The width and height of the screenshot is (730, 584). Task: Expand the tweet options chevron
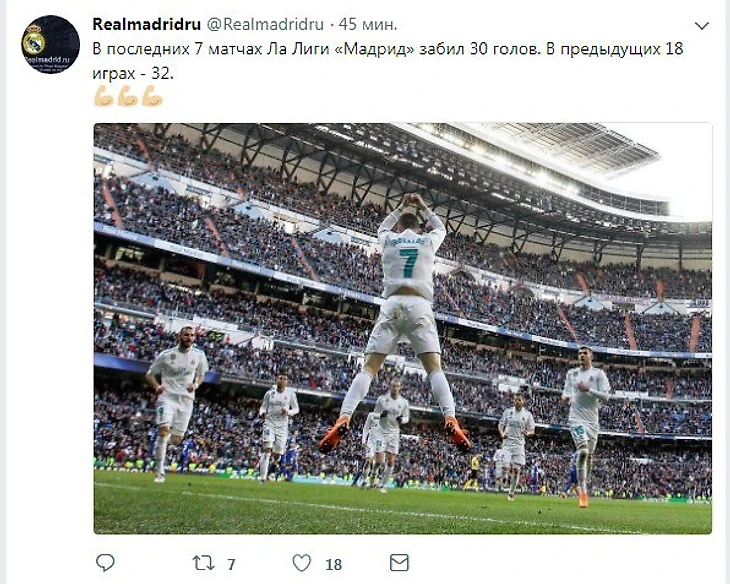pos(702,26)
